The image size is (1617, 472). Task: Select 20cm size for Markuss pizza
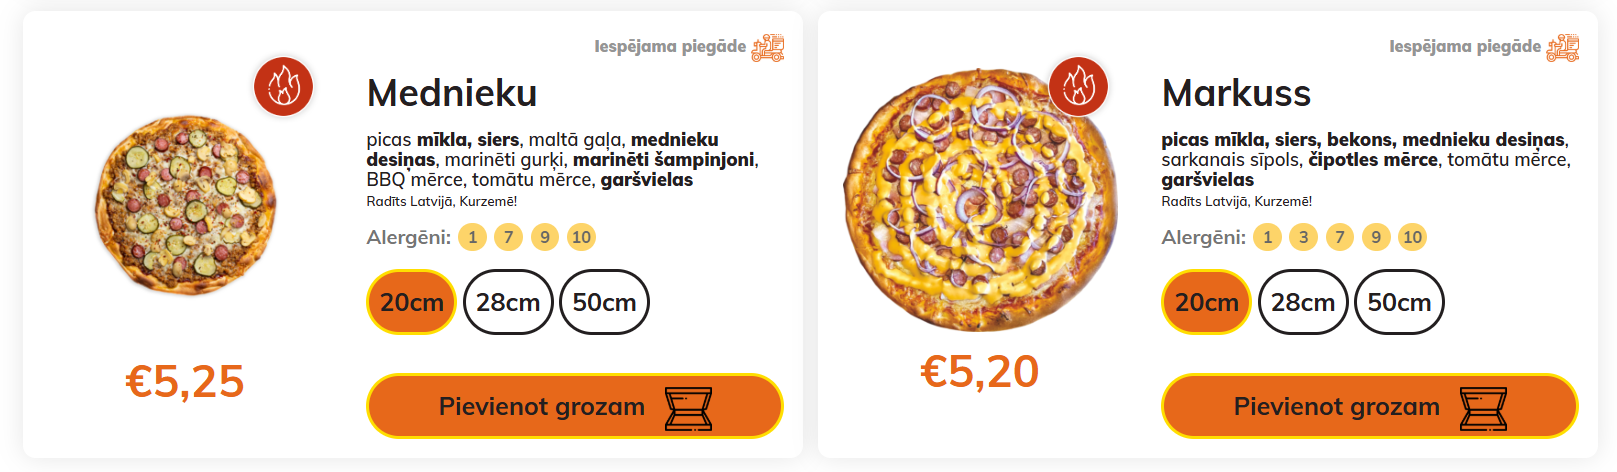(x=1206, y=302)
